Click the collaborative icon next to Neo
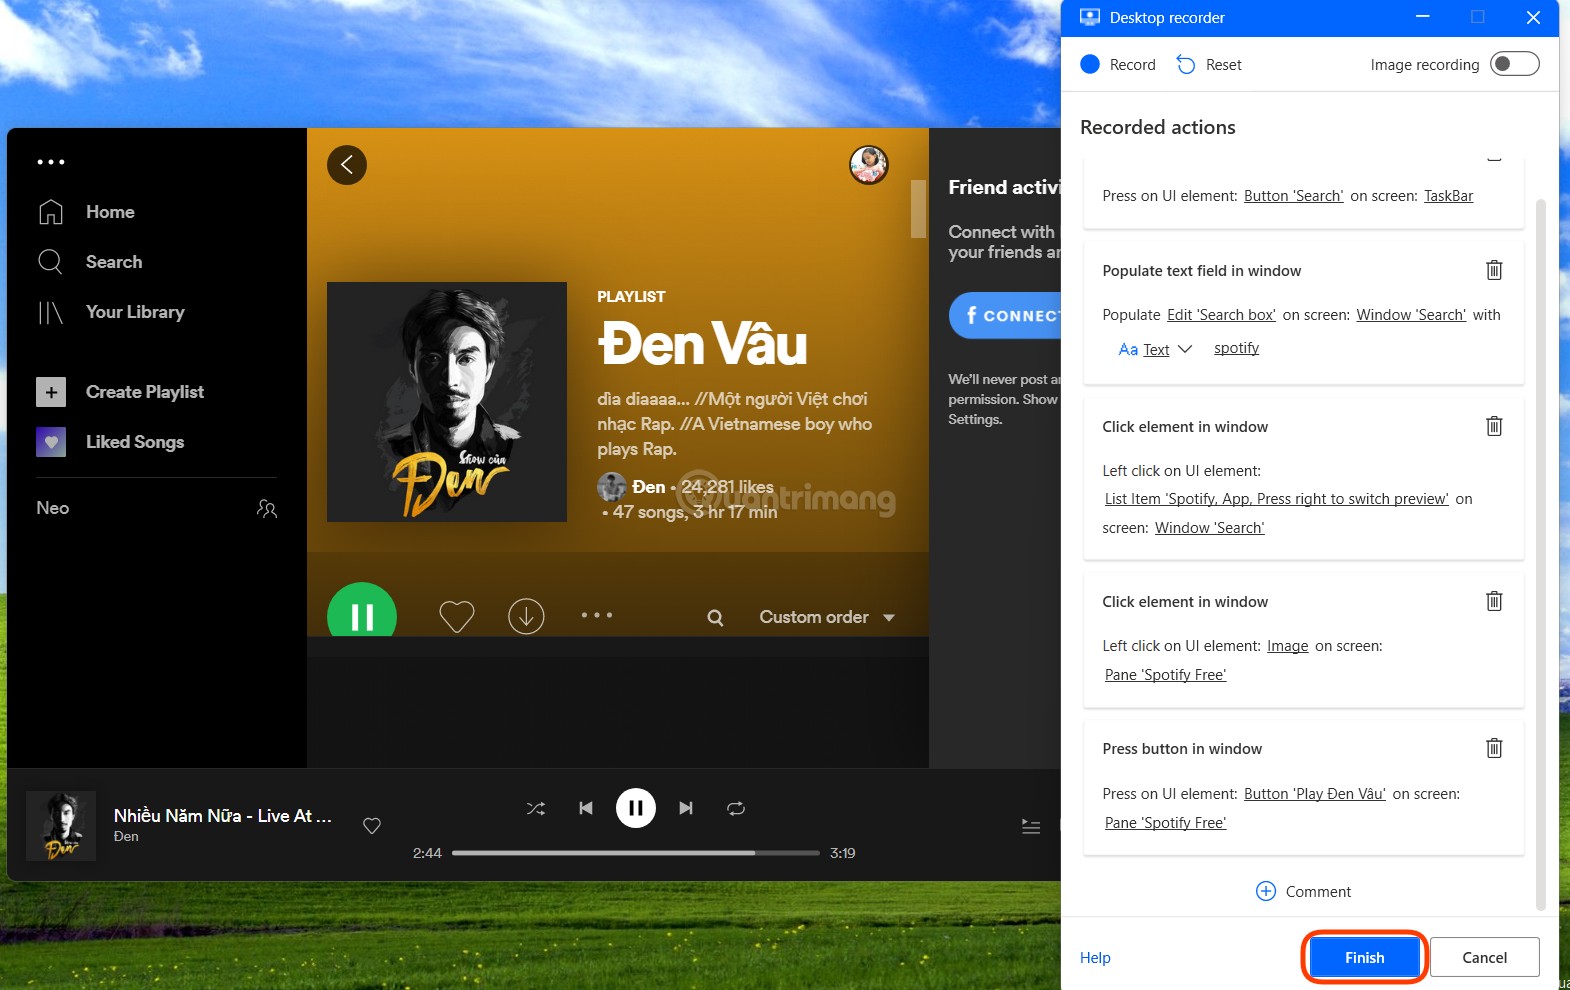The height and width of the screenshot is (990, 1570). 267,508
